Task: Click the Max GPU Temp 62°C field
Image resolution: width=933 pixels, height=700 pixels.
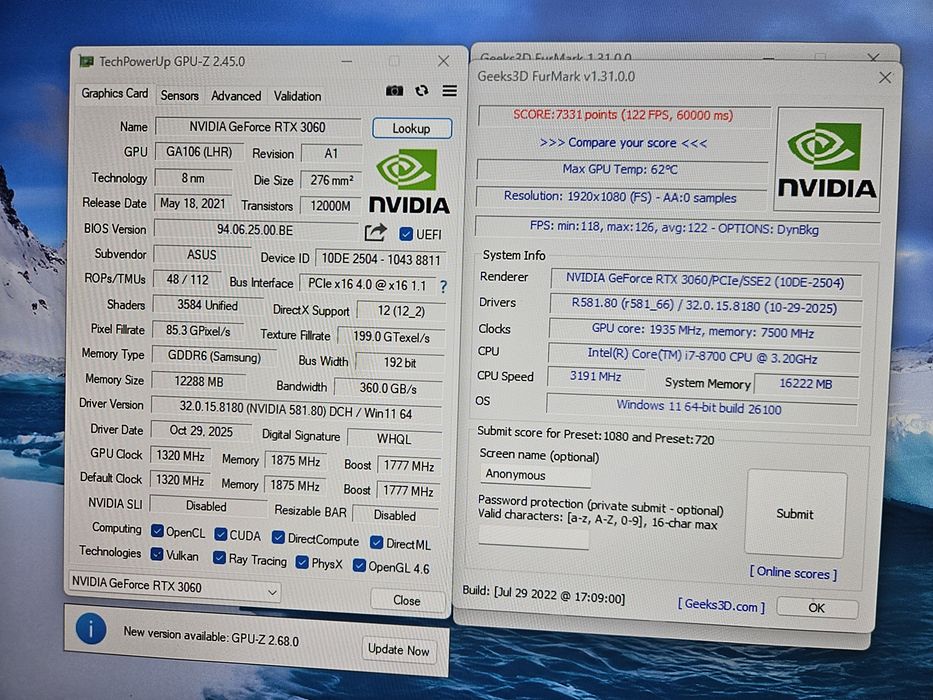Action: coord(621,169)
